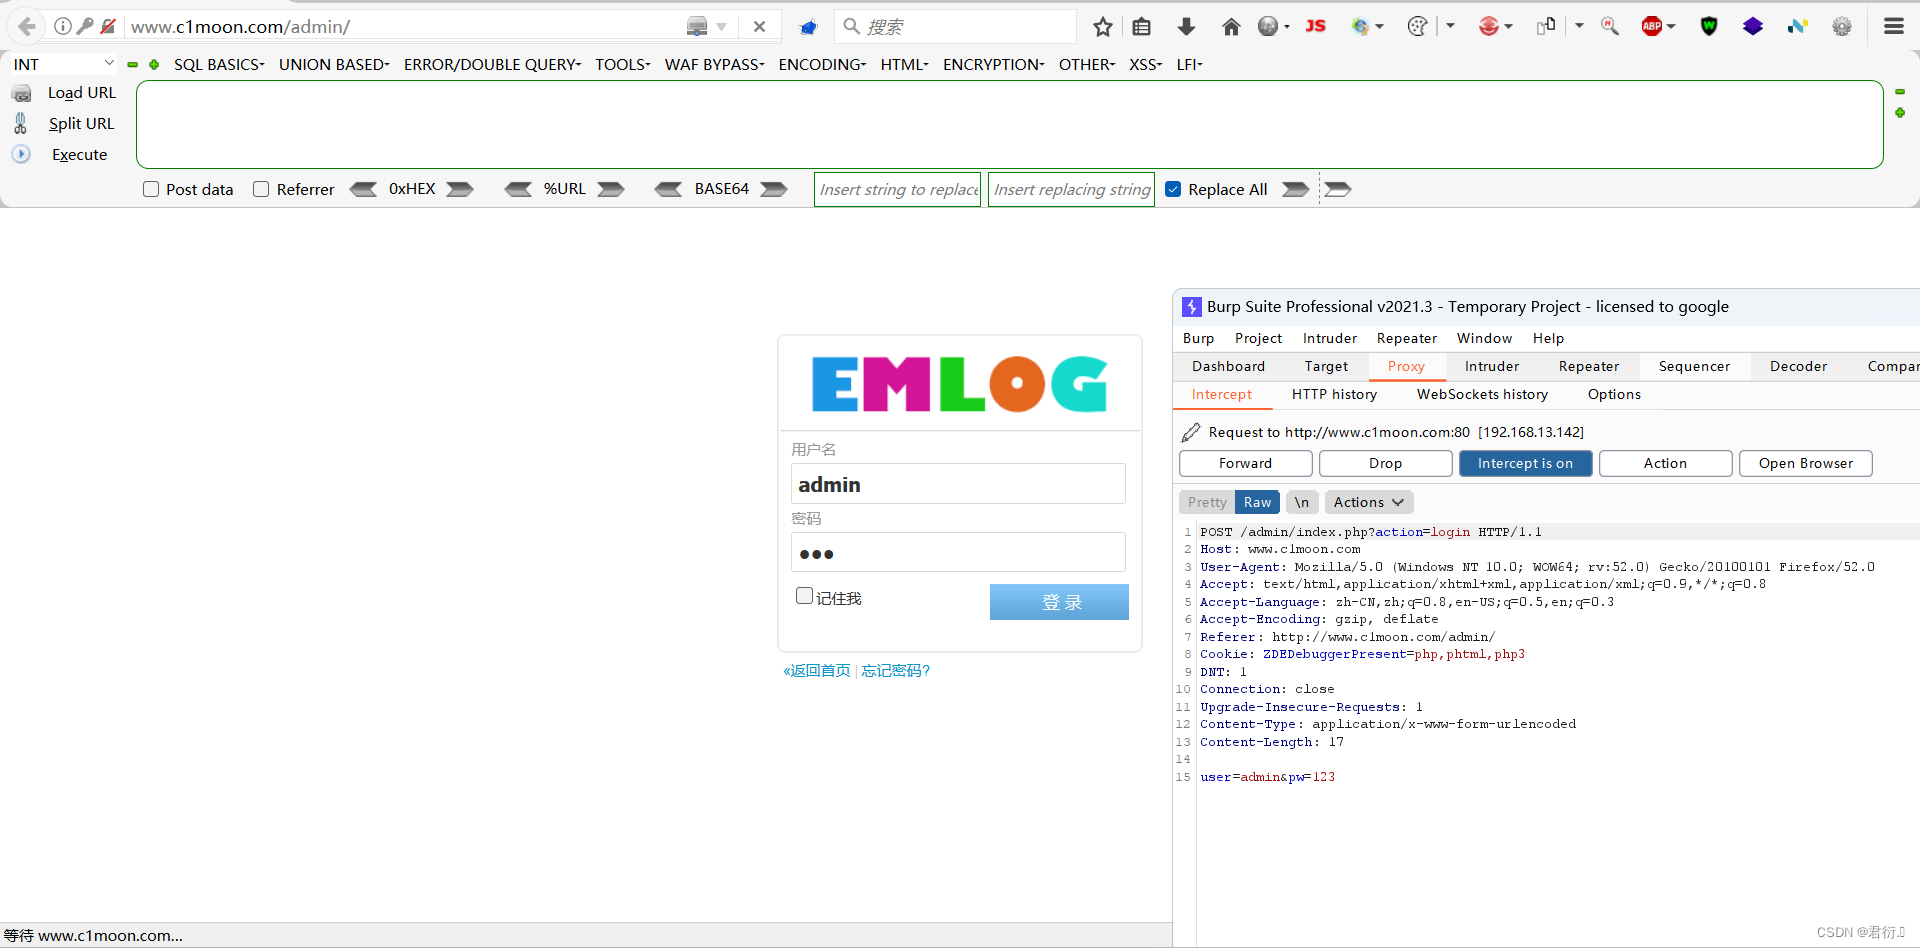Click the Insert replacing string field
The height and width of the screenshot is (948, 1920).
(1071, 189)
